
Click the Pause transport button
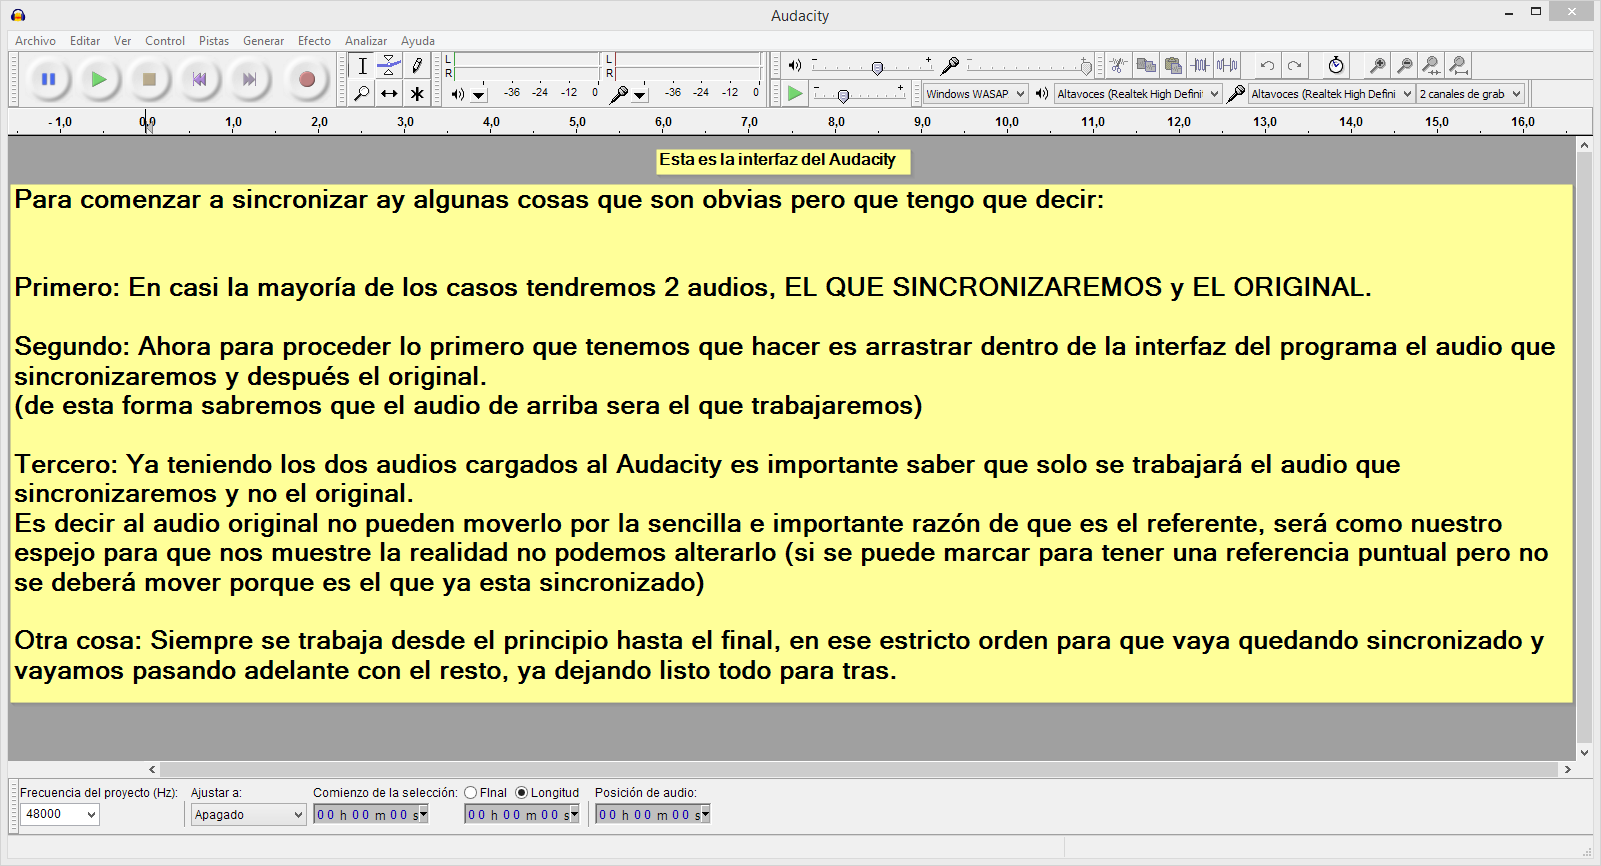(48, 79)
